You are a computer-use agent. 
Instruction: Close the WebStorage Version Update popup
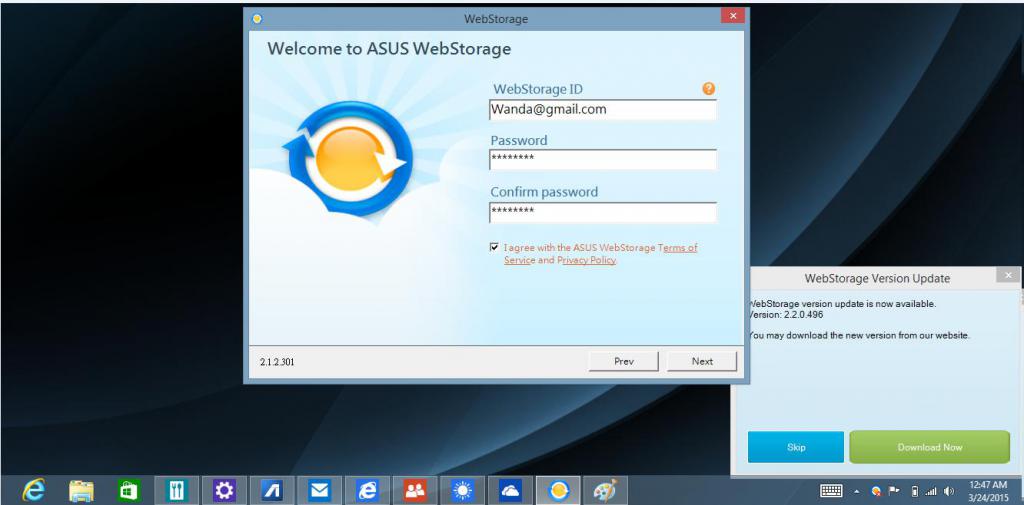click(1008, 275)
